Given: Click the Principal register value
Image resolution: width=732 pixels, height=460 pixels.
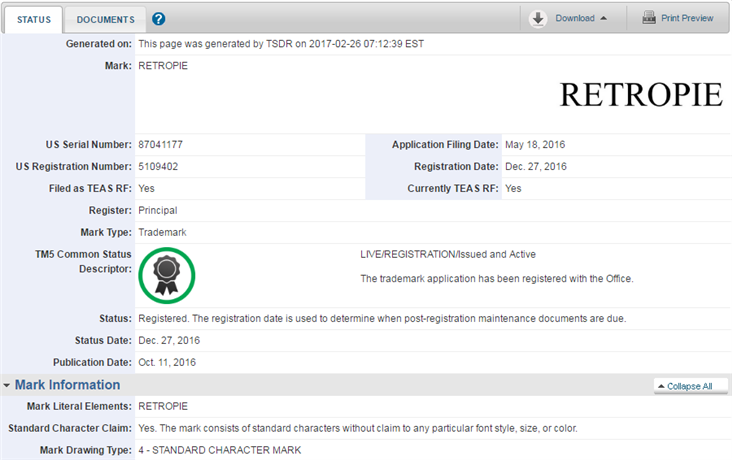Looking at the screenshot, I should 158,211.
